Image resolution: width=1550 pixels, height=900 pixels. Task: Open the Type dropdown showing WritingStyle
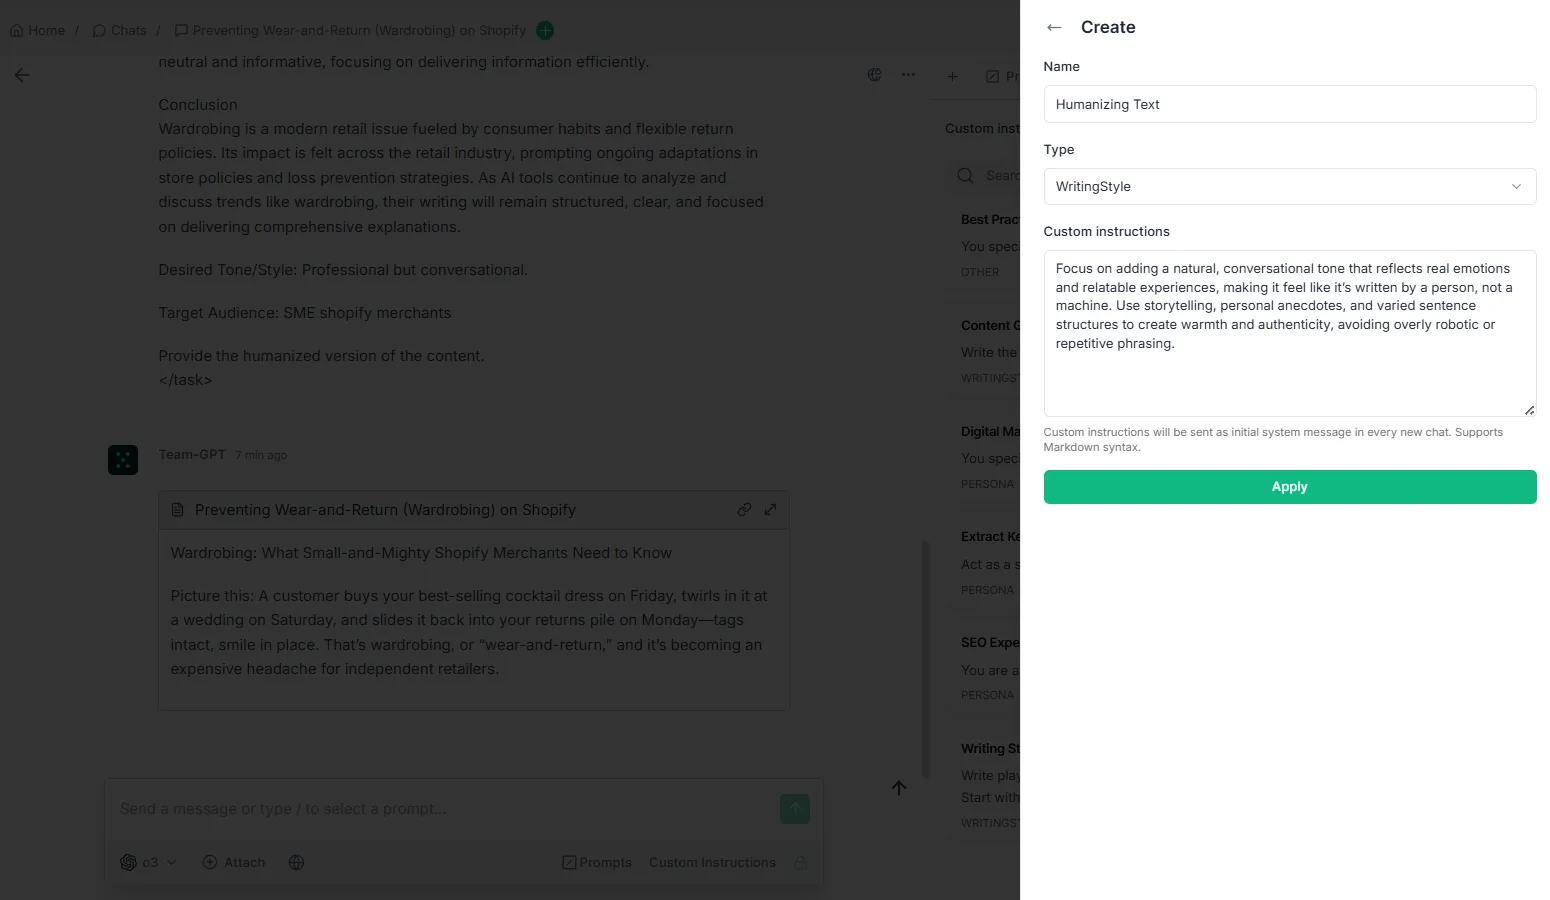click(1289, 187)
